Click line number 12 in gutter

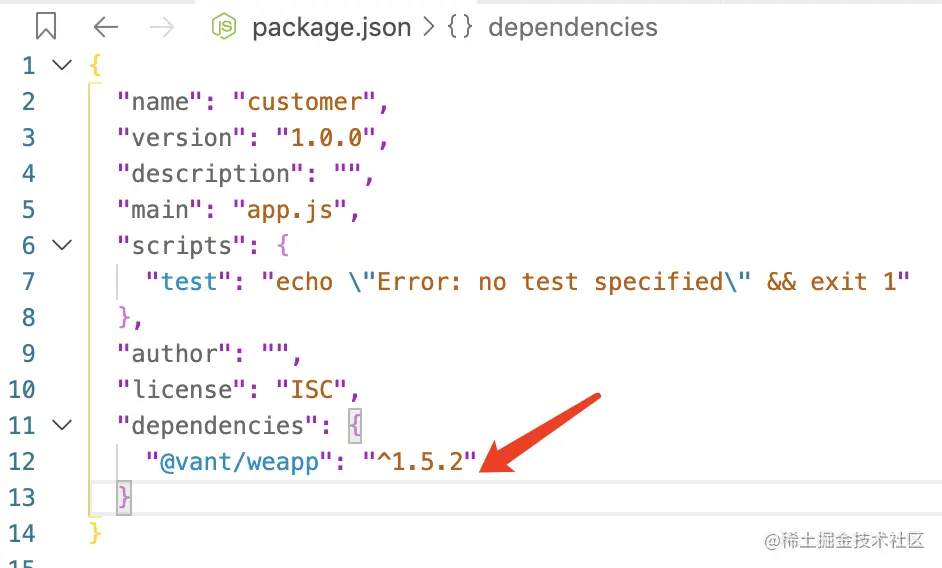pyautogui.click(x=22, y=461)
